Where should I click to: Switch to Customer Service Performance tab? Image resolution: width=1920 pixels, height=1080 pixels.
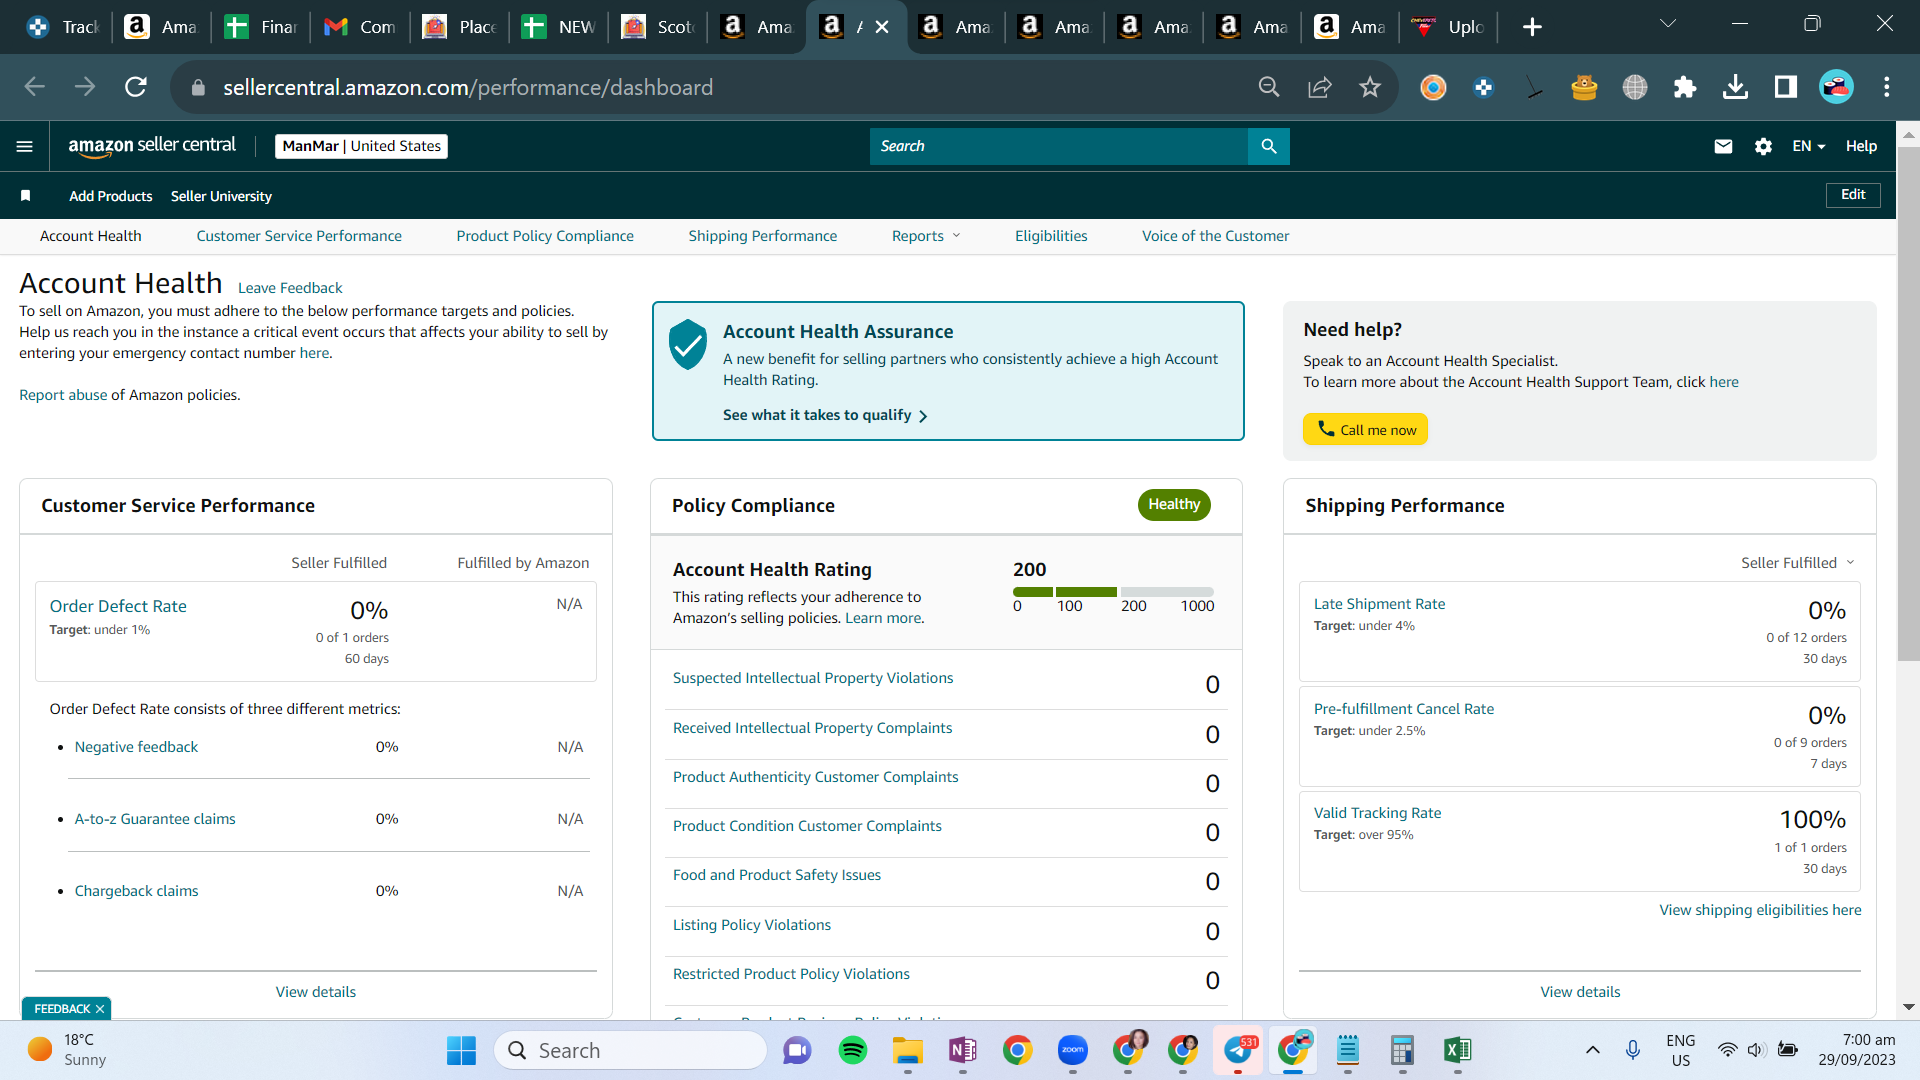(299, 236)
